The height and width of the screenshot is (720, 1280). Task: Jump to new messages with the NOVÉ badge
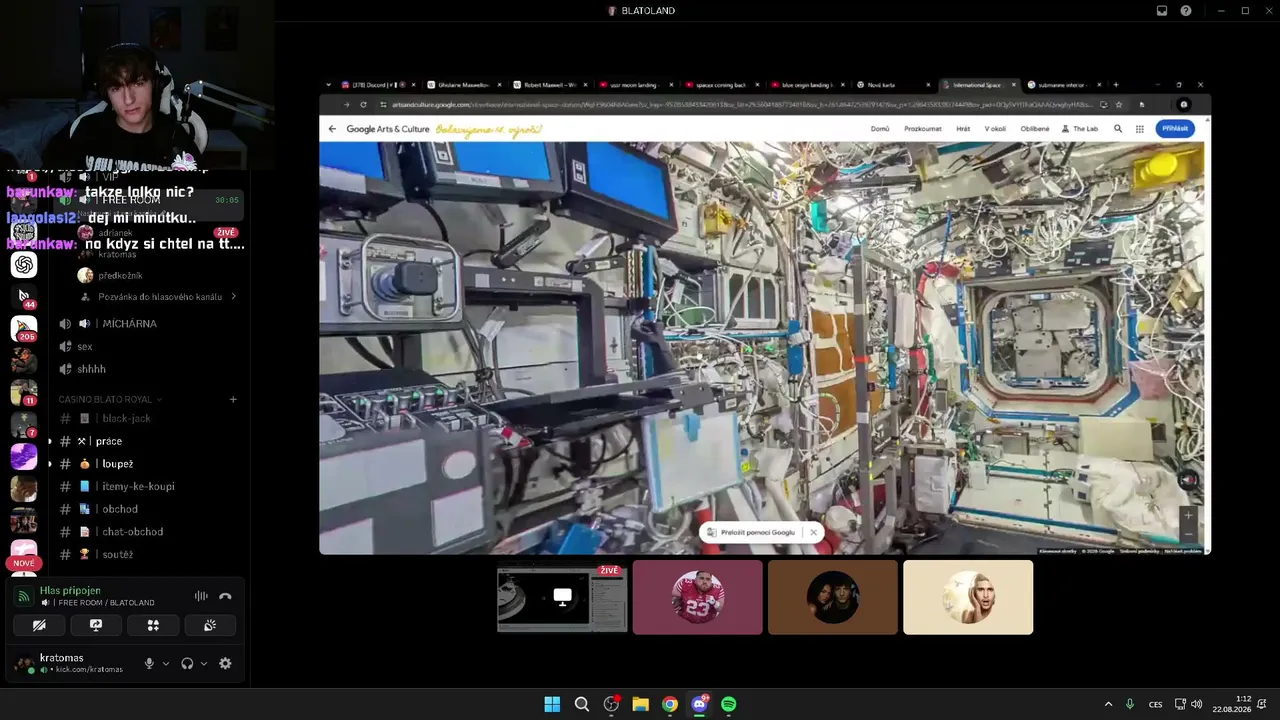tap(24, 563)
